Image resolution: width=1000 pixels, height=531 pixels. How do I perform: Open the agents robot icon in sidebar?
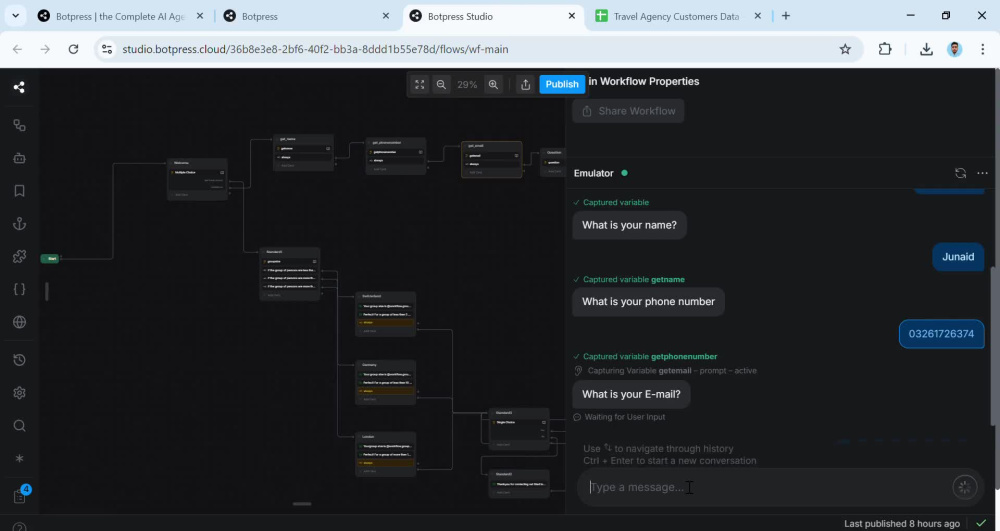coord(19,158)
